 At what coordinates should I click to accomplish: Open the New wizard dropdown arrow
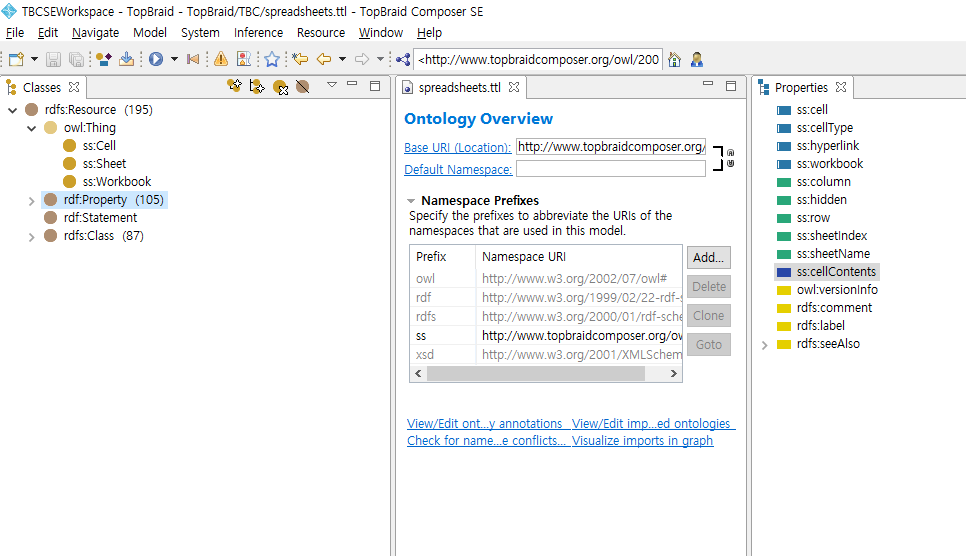pyautogui.click(x=34, y=59)
